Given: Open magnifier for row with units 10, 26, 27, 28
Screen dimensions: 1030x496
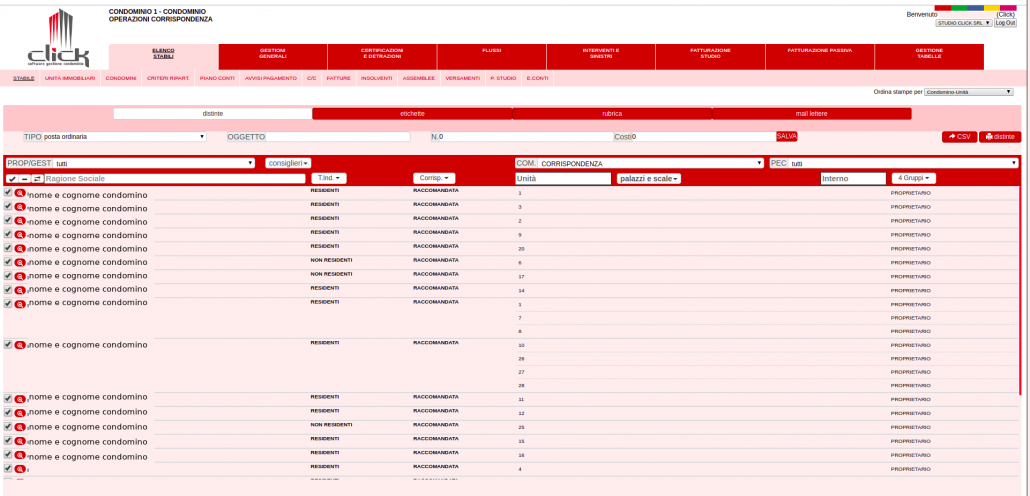Looking at the screenshot, I should pyautogui.click(x=20, y=345).
